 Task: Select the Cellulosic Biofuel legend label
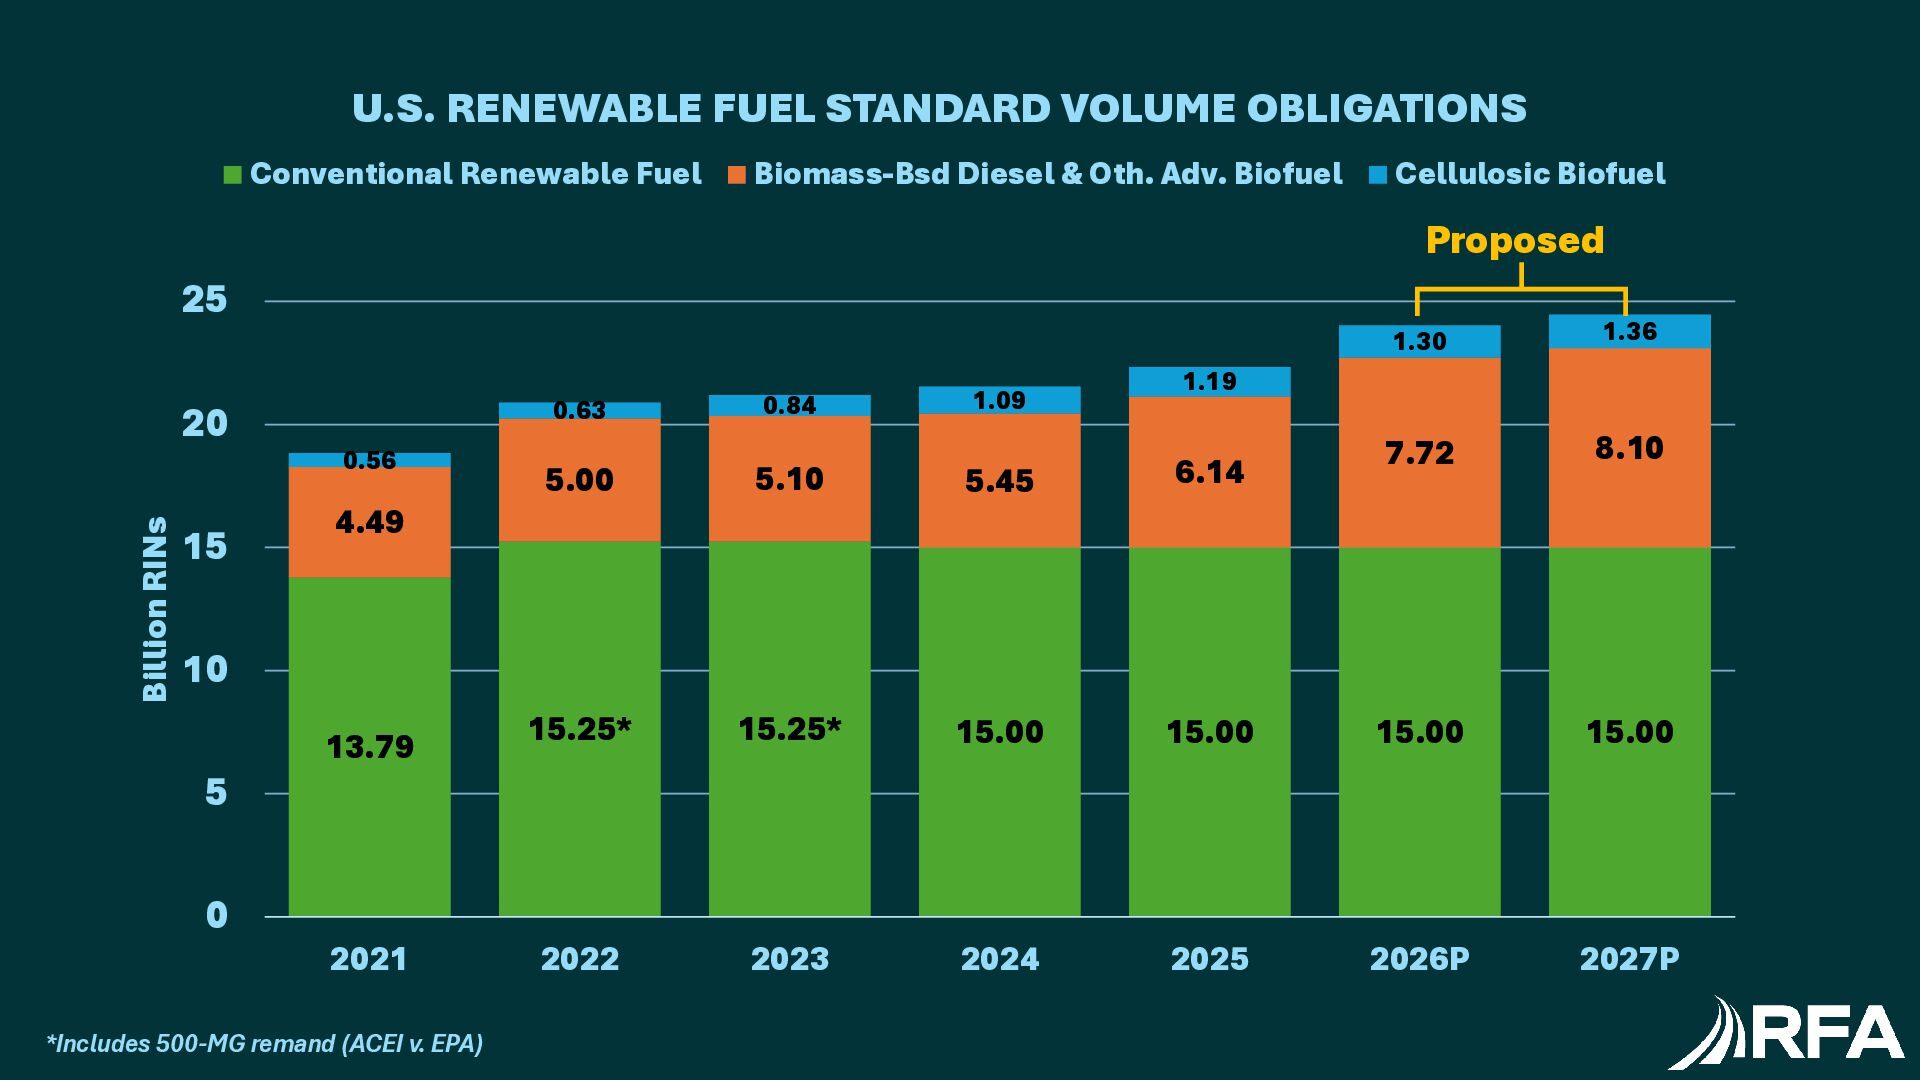point(1530,174)
